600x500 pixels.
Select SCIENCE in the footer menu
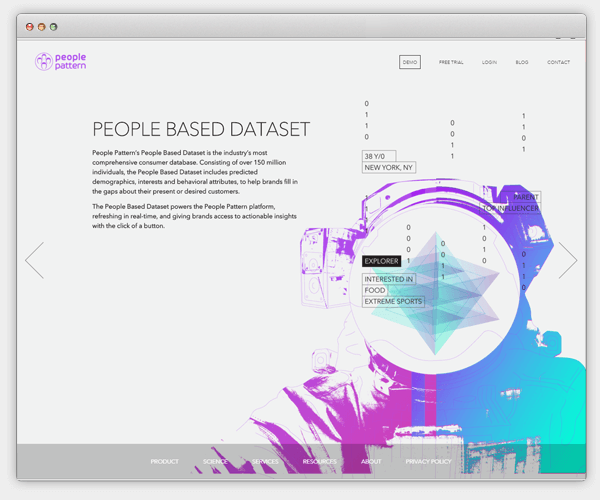click(215, 461)
